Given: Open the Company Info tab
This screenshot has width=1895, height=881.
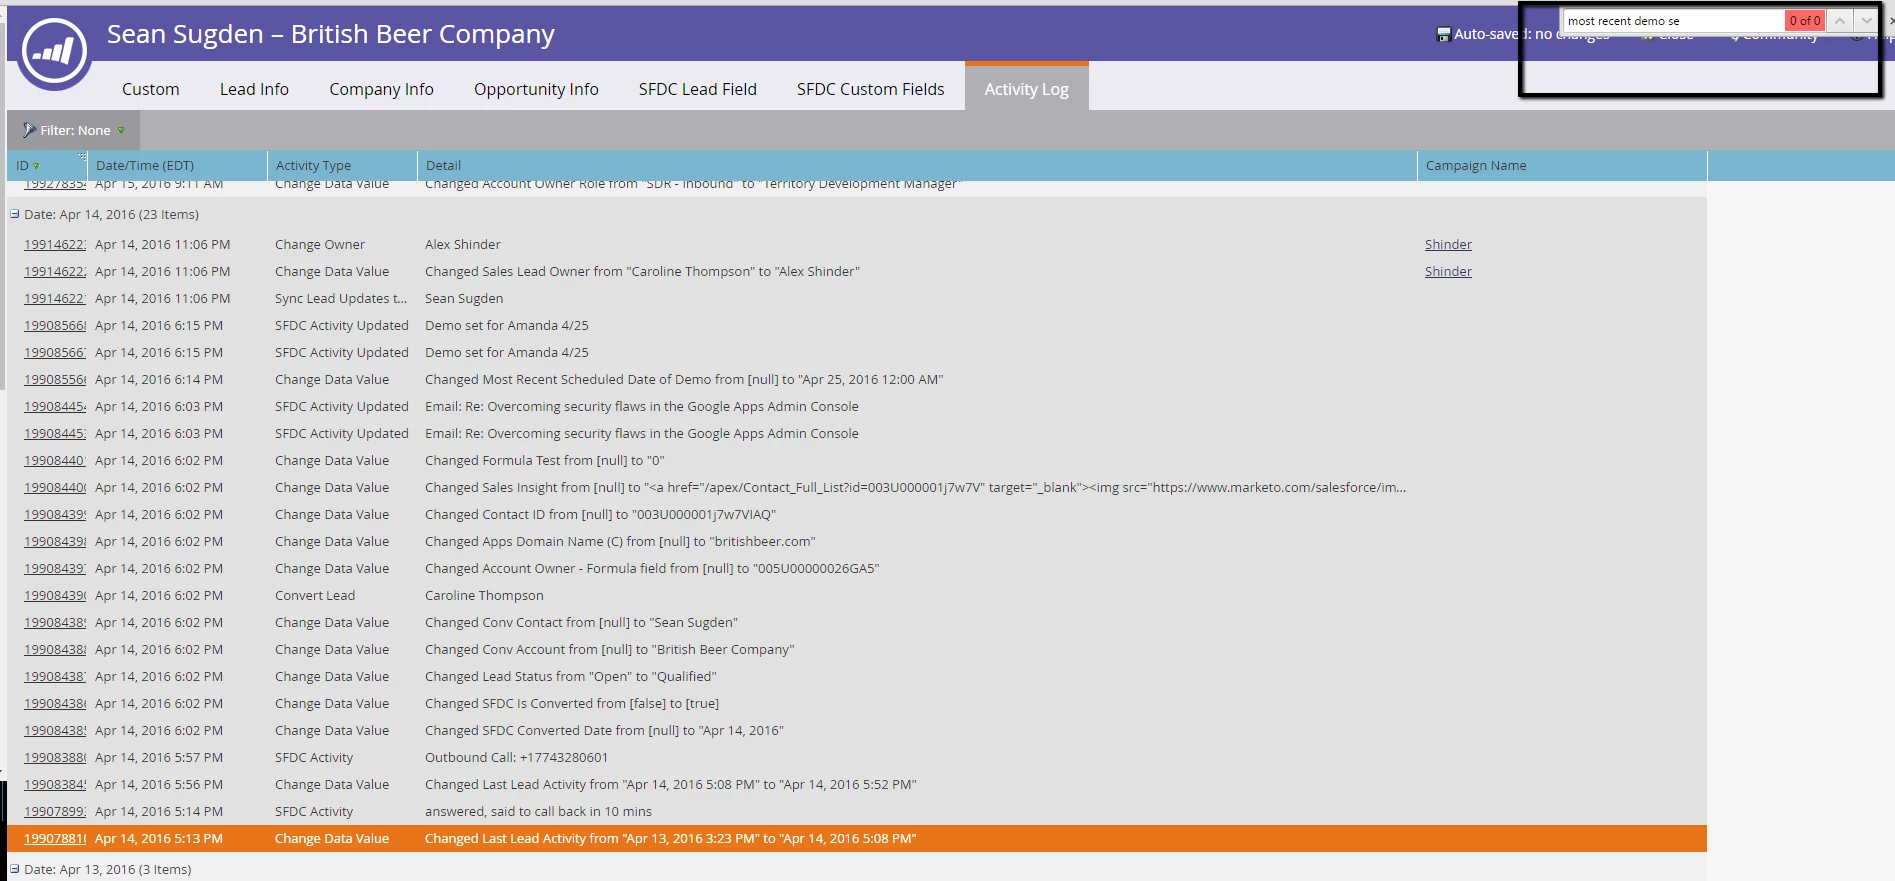Looking at the screenshot, I should 381,89.
